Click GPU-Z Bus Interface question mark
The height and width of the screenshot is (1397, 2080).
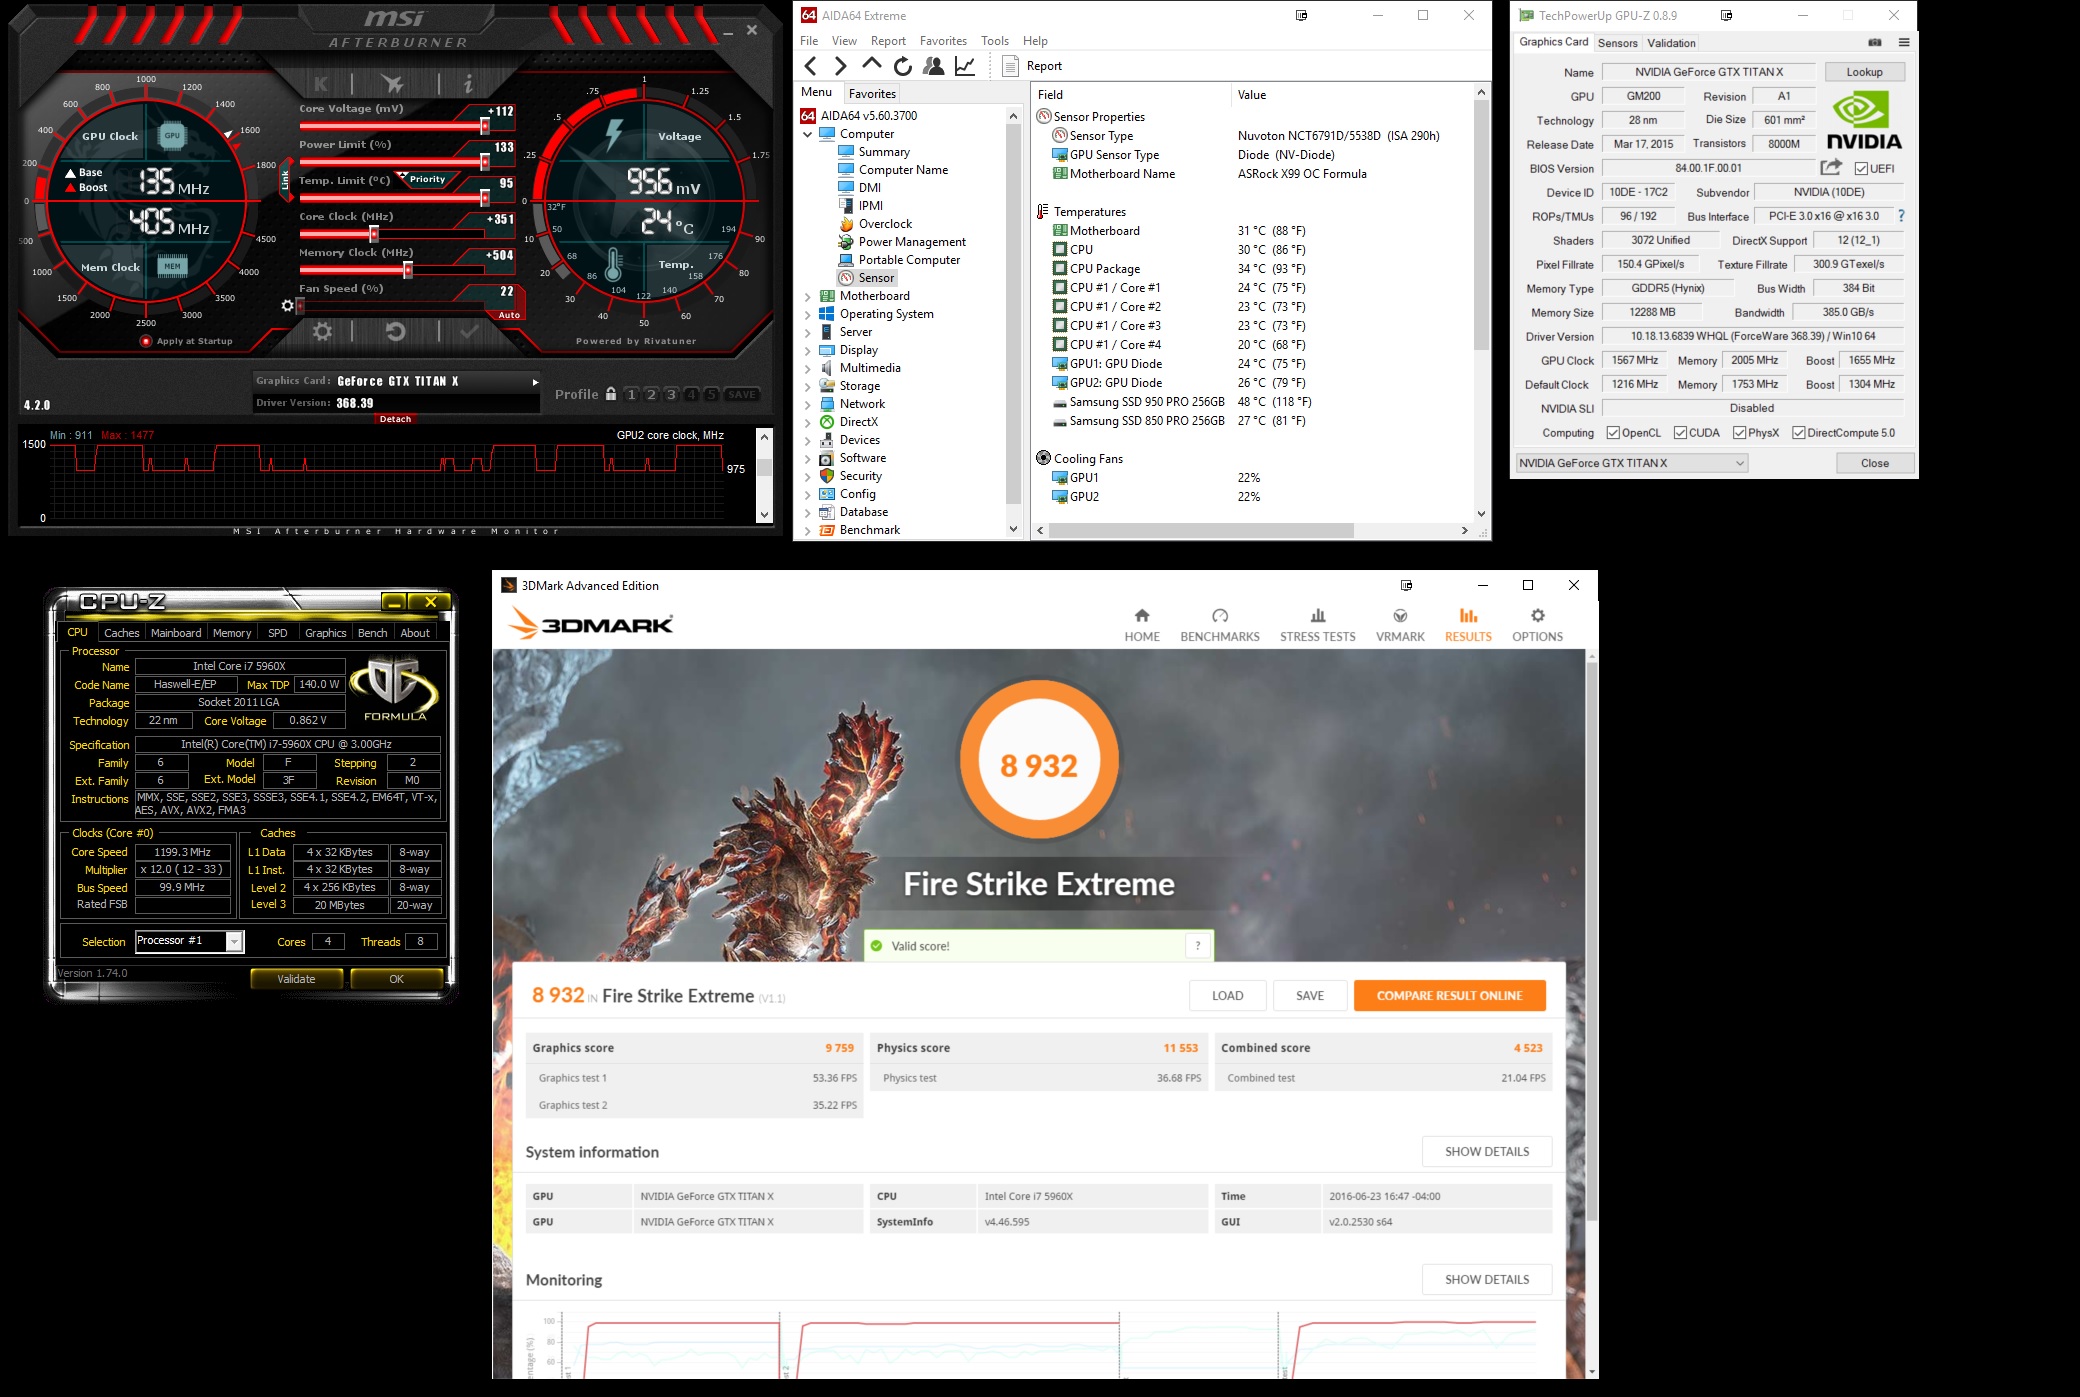coord(1901,216)
